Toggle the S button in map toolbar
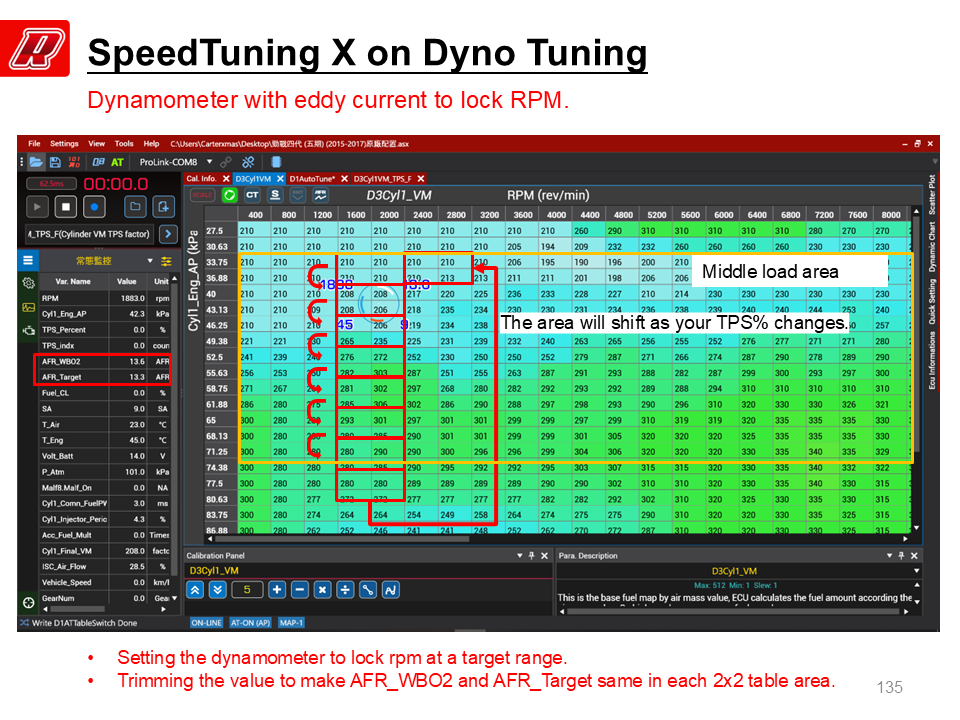960x720 pixels. coord(275,195)
